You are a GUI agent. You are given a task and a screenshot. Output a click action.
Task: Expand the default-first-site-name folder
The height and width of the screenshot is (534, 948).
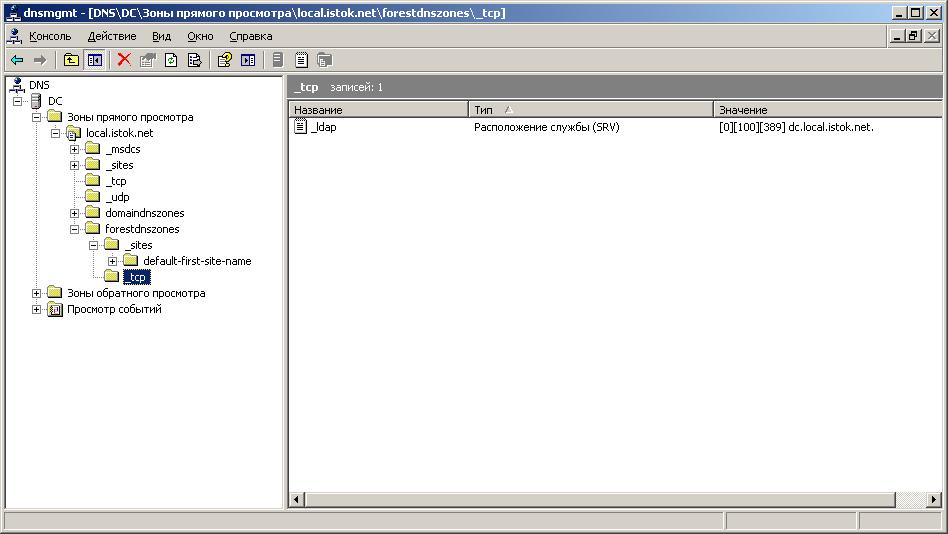point(112,261)
